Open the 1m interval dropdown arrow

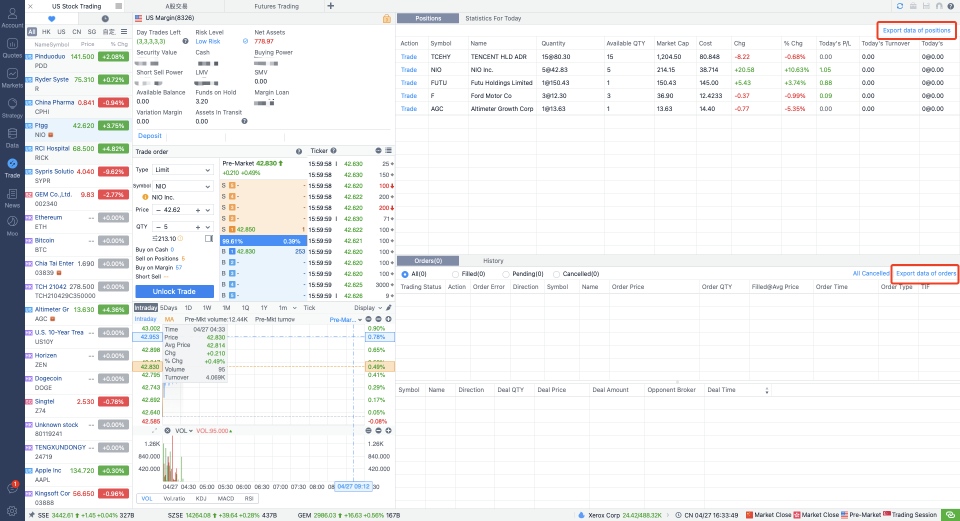[294, 308]
